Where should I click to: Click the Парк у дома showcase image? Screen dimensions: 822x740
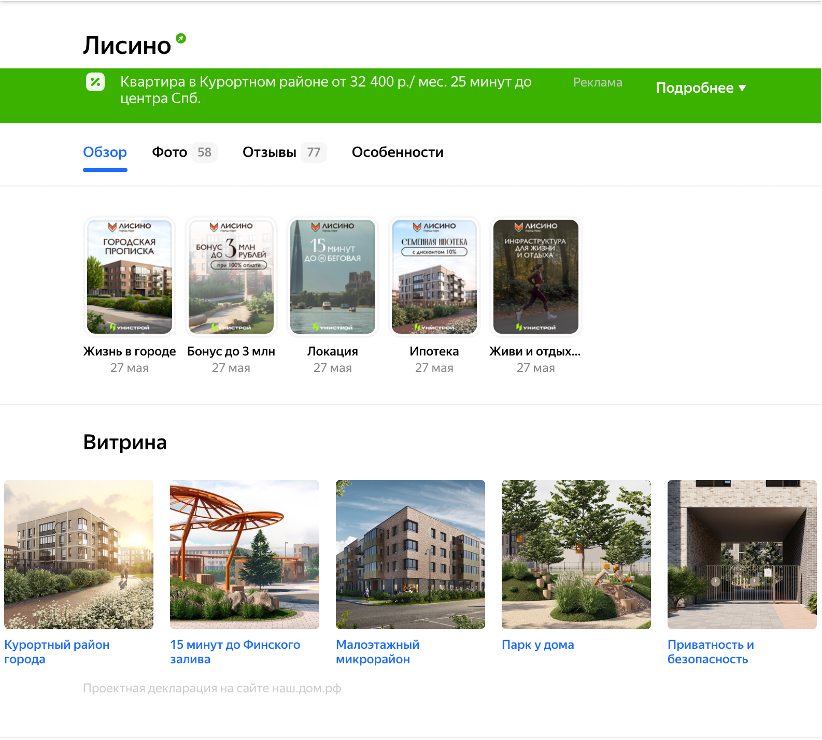576,554
